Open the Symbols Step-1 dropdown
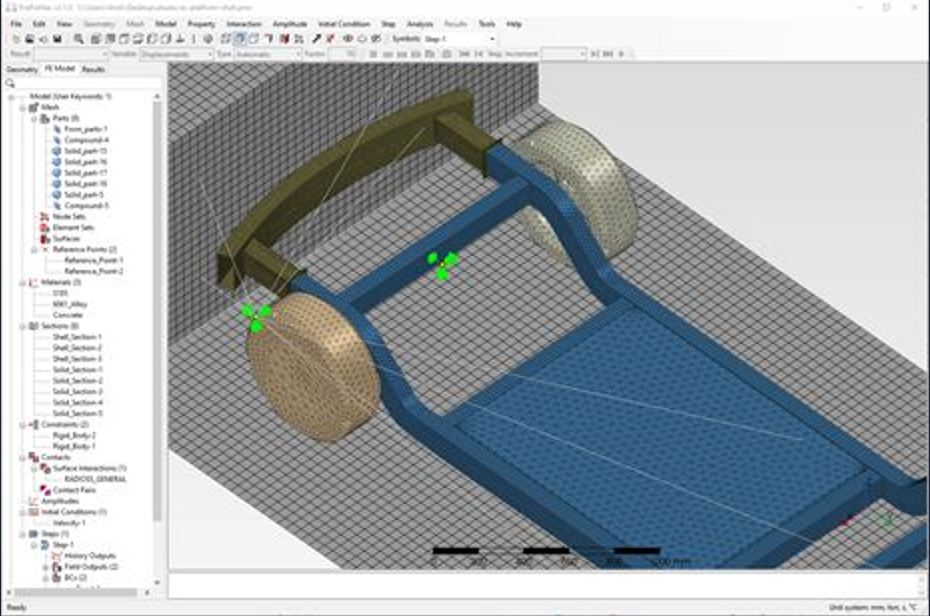The width and height of the screenshot is (930, 616). pos(460,39)
